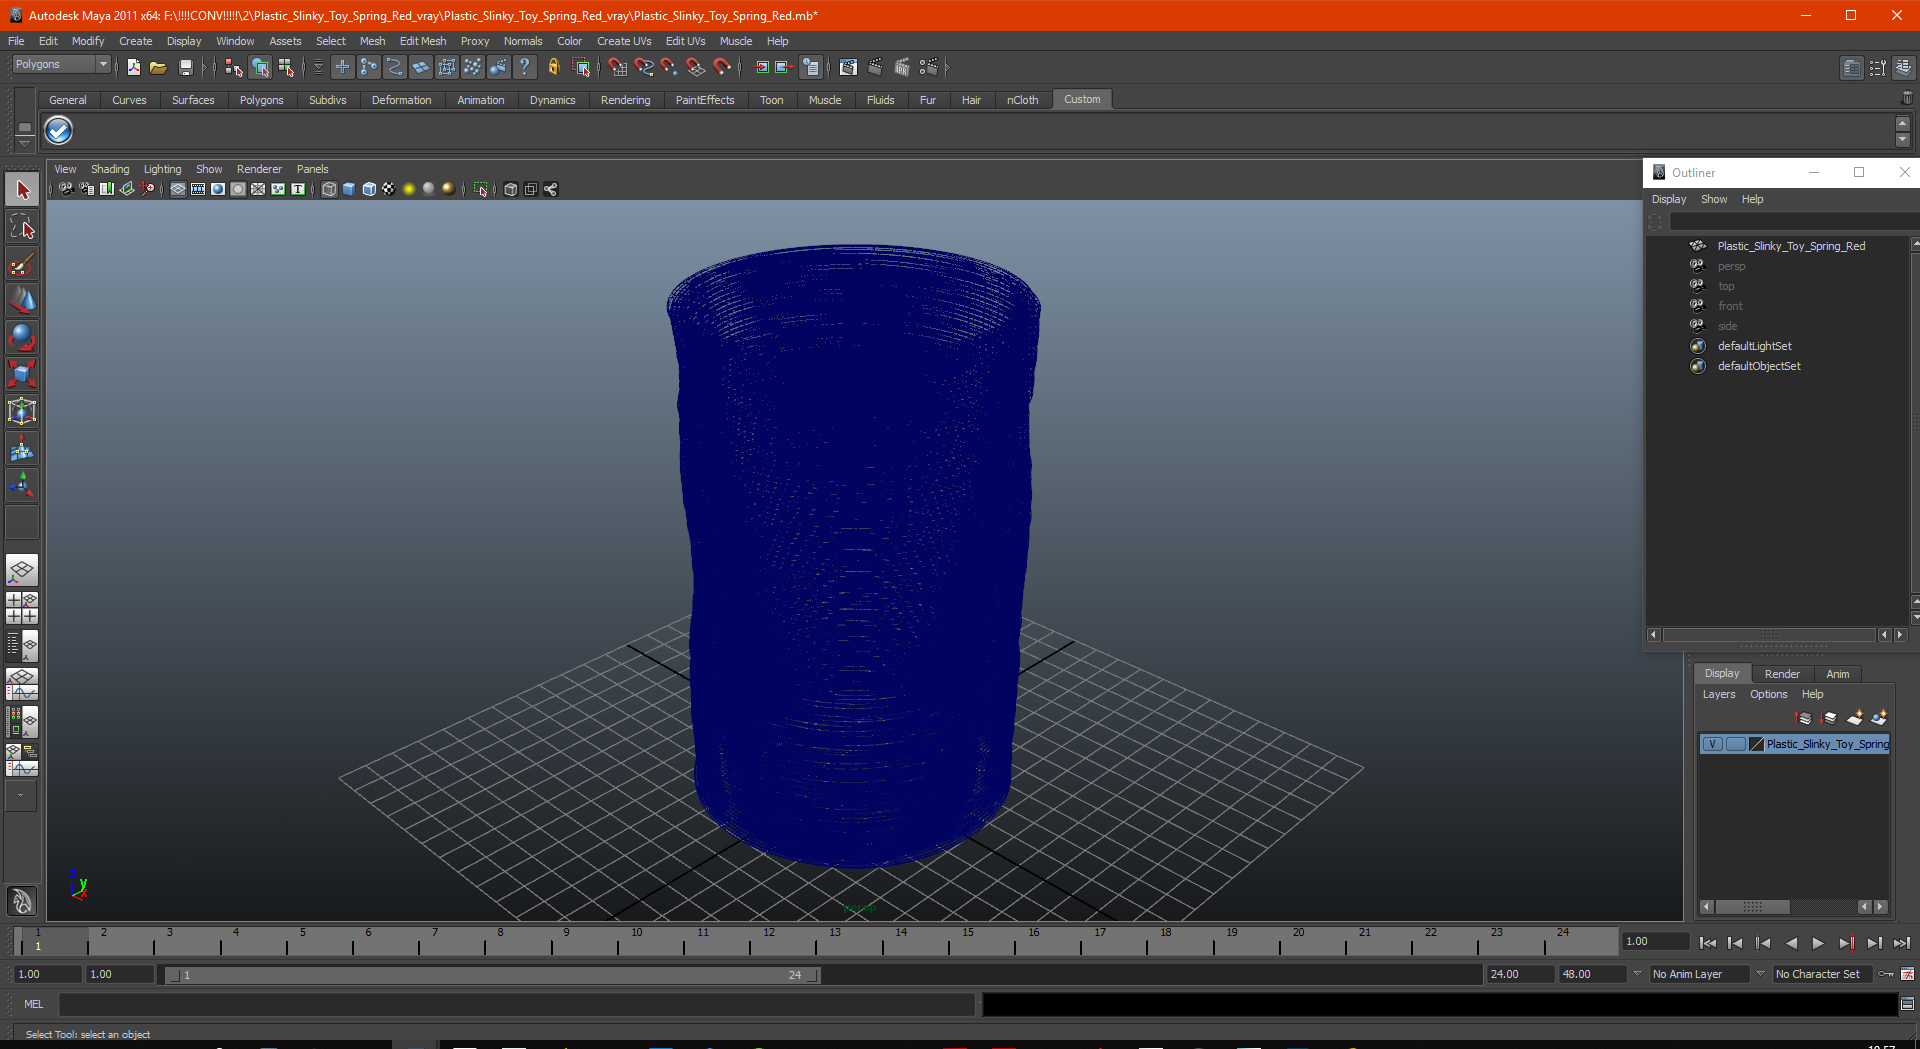1920x1049 pixels.
Task: Open the Outliner Show menu
Action: tap(1714, 199)
